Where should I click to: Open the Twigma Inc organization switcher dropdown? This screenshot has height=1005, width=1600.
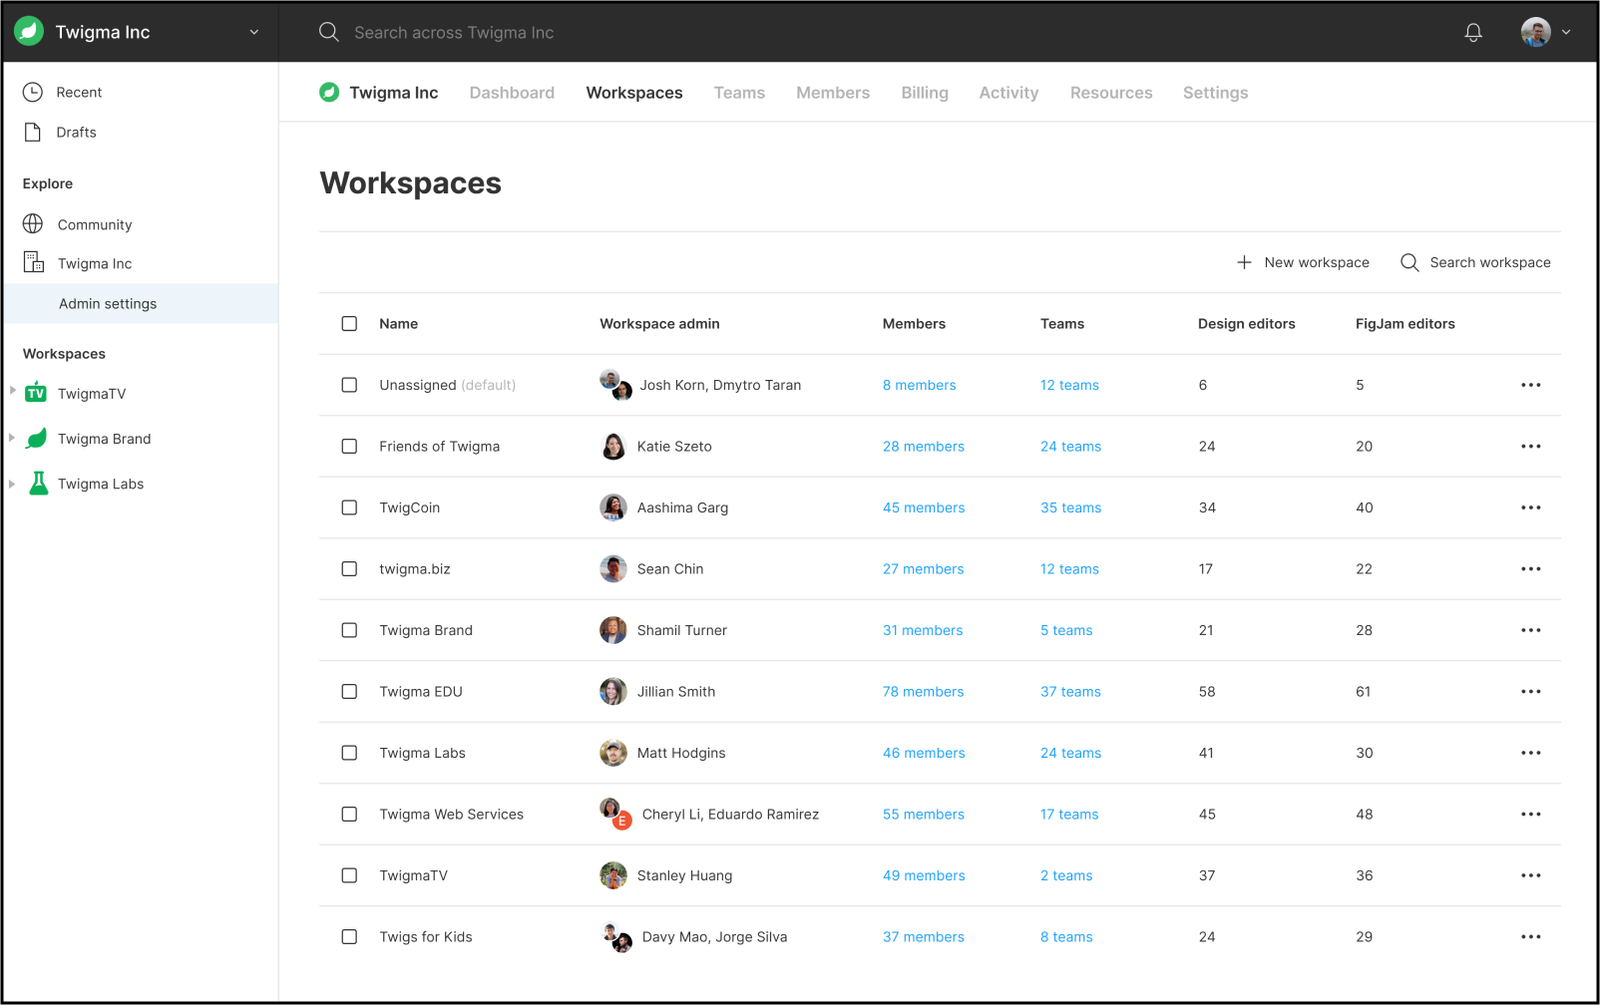[x=254, y=32]
